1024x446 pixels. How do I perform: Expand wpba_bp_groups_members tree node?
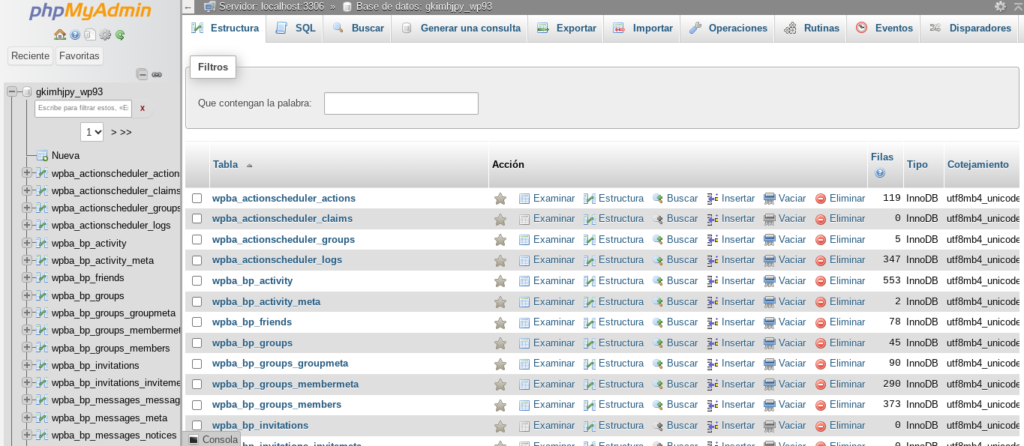(x=27, y=347)
